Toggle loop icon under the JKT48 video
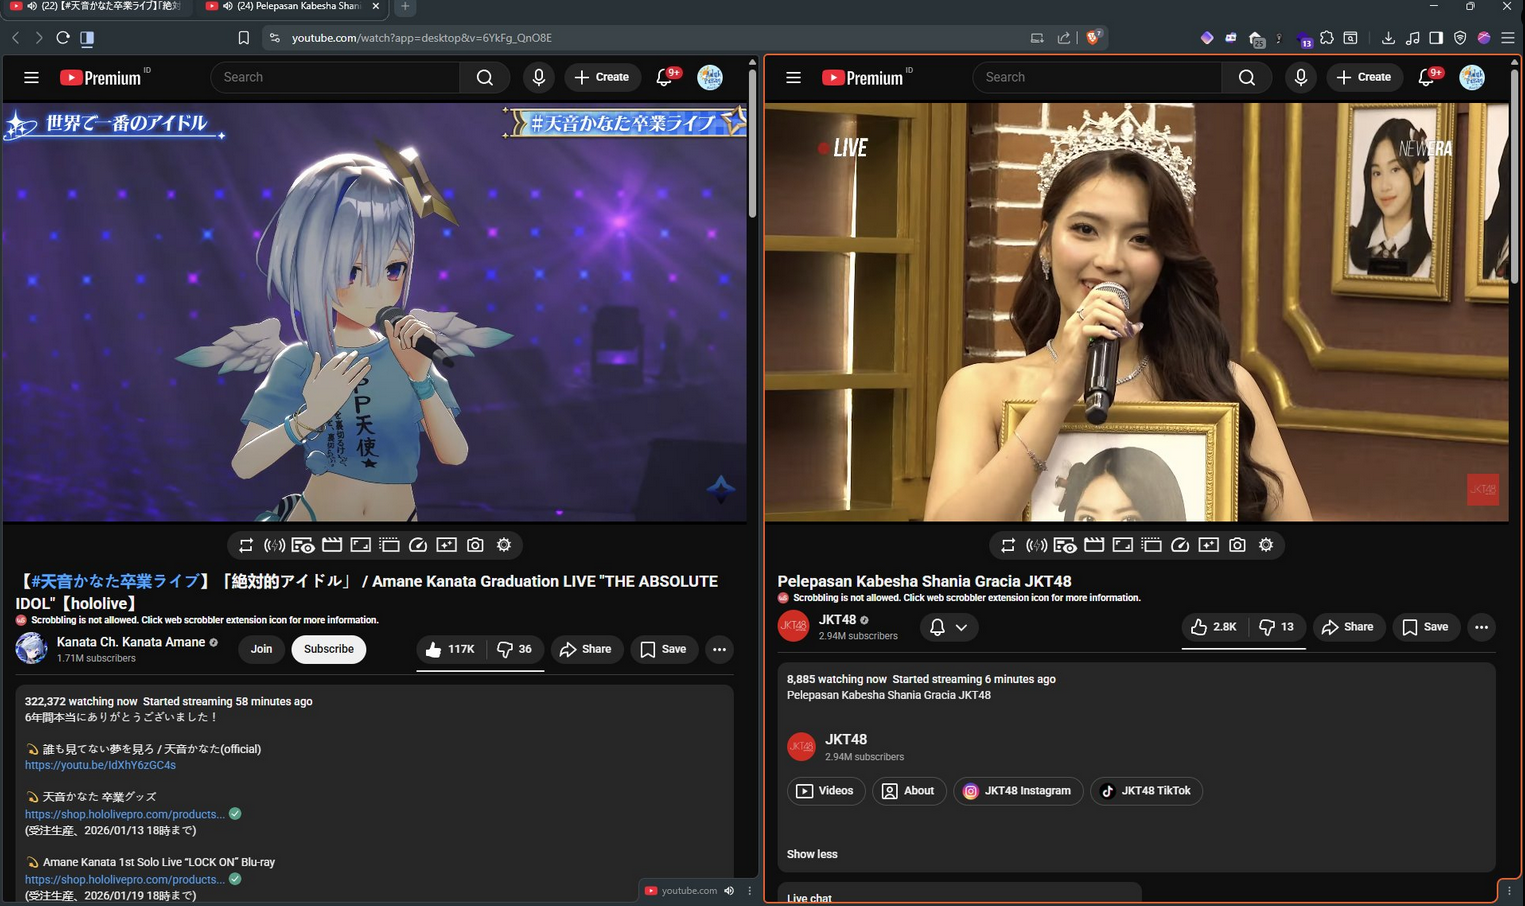This screenshot has width=1525, height=906. tap(1007, 545)
